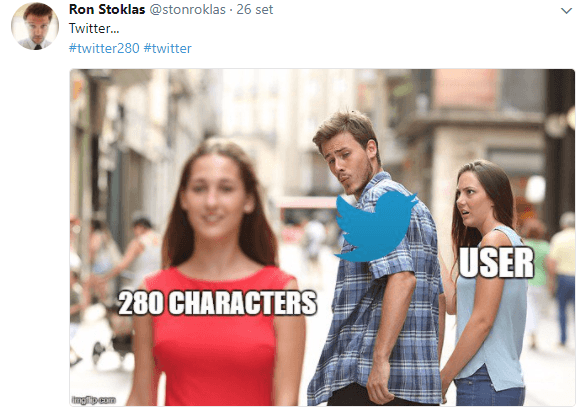Click the blue Twitter bird logo in the meme

[375, 226]
